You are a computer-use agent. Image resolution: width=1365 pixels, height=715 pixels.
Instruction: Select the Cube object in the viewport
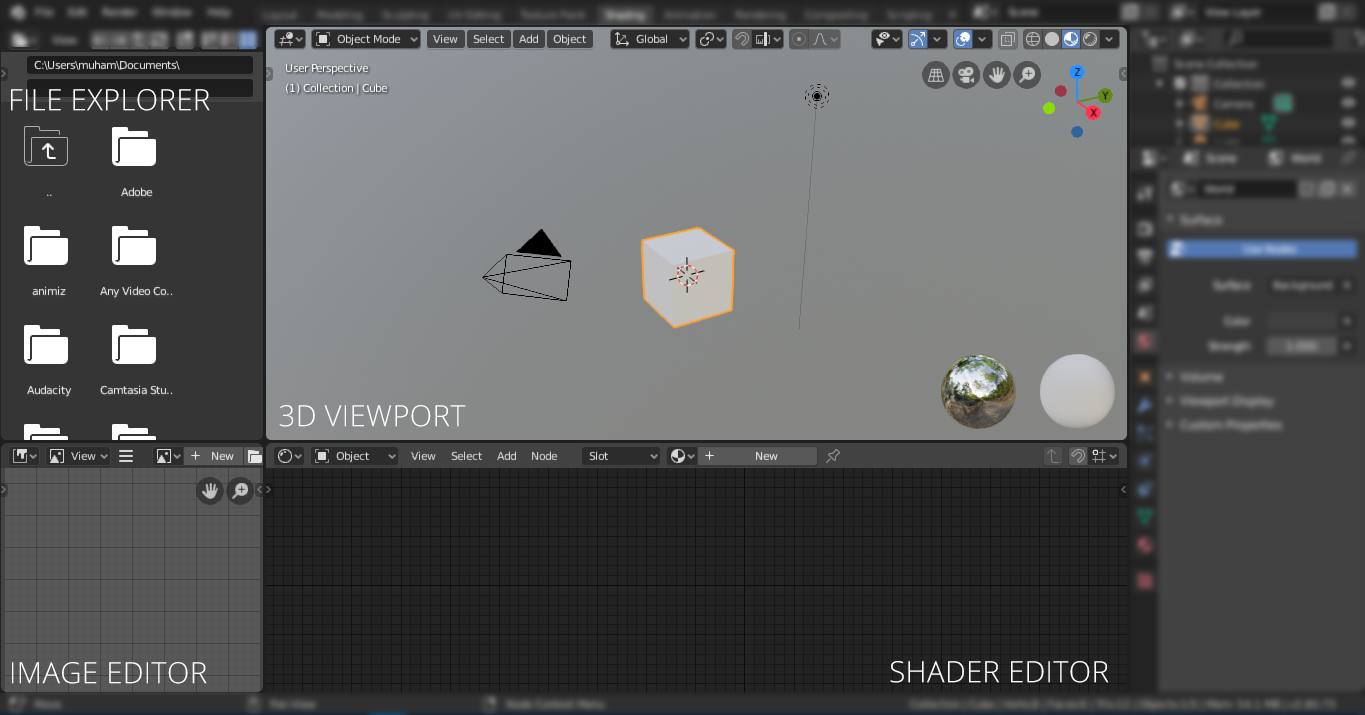[x=688, y=277]
